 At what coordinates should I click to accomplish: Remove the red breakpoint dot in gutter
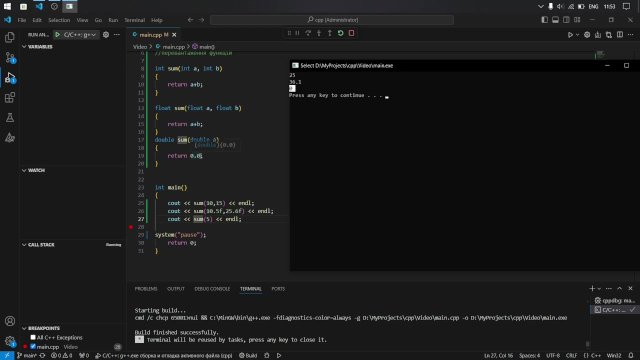tap(131, 227)
